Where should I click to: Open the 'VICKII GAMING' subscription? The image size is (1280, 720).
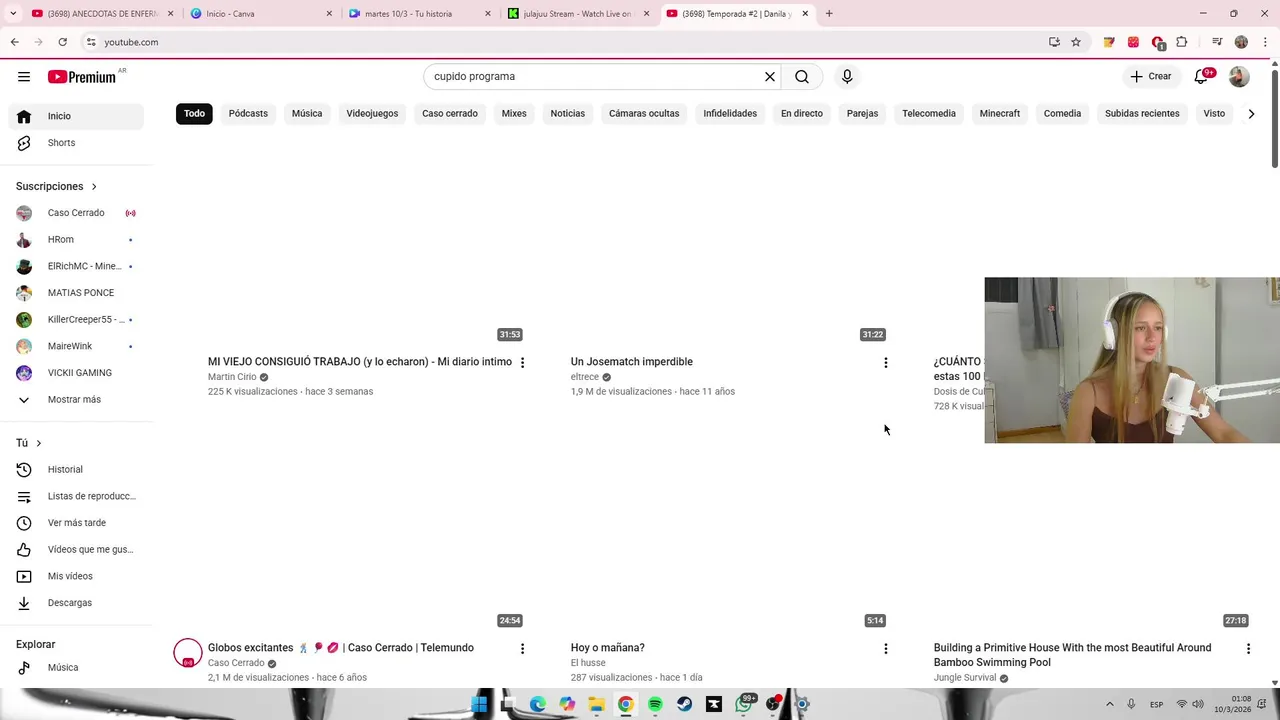tap(76, 373)
